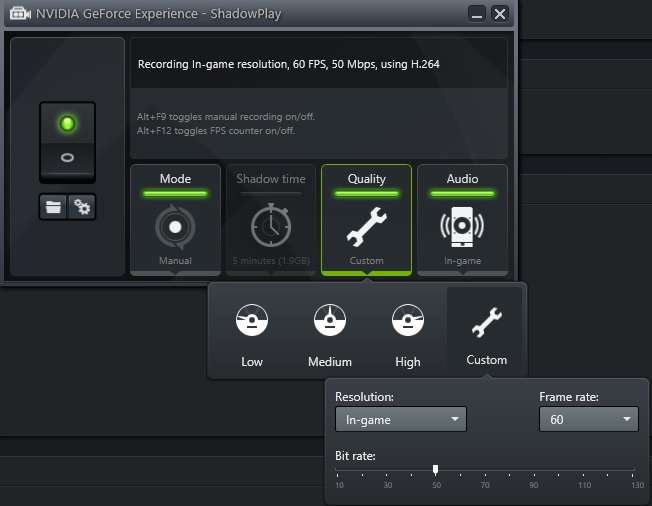Click the Manual mode record icon
Image resolution: width=652 pixels, height=506 pixels.
point(175,227)
